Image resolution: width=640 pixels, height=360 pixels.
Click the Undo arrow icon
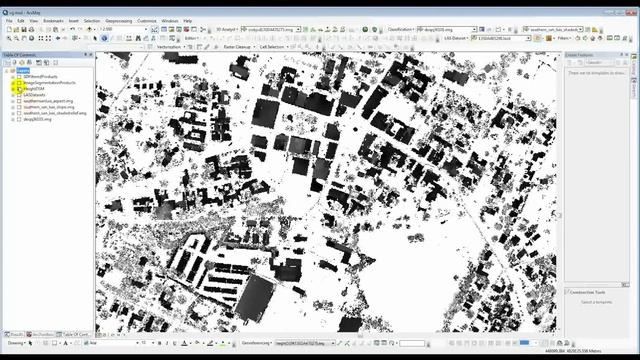coord(72,29)
